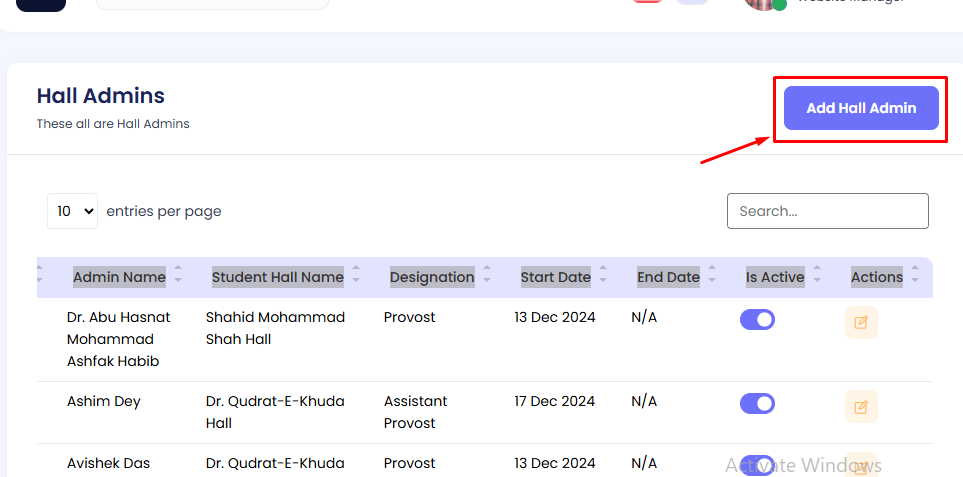963x477 pixels.
Task: Click the Search input field
Action: click(827, 211)
